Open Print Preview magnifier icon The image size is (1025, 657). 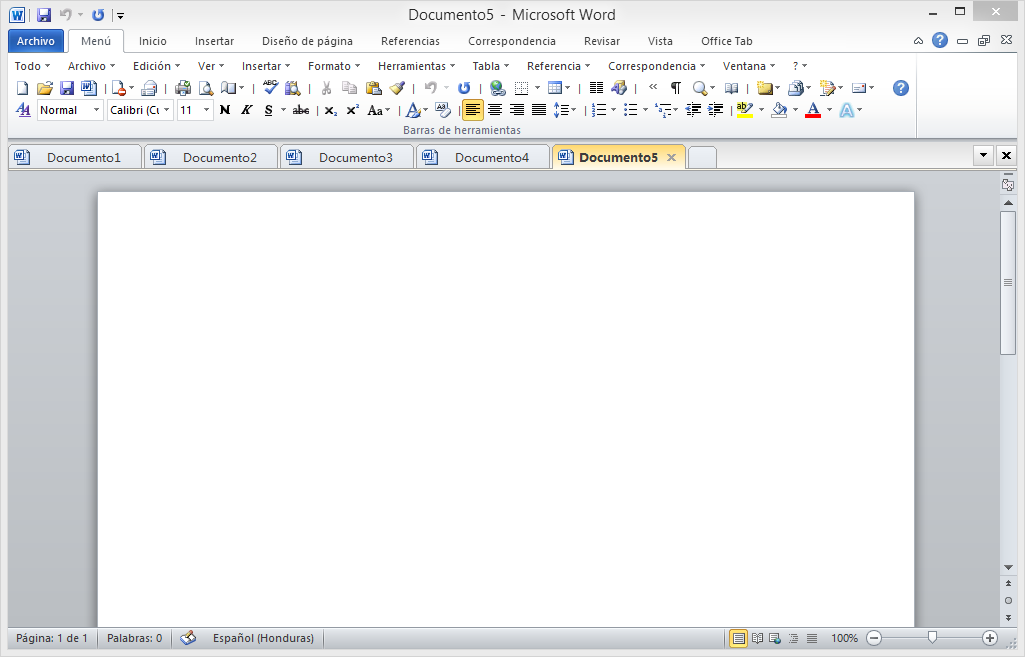(206, 88)
